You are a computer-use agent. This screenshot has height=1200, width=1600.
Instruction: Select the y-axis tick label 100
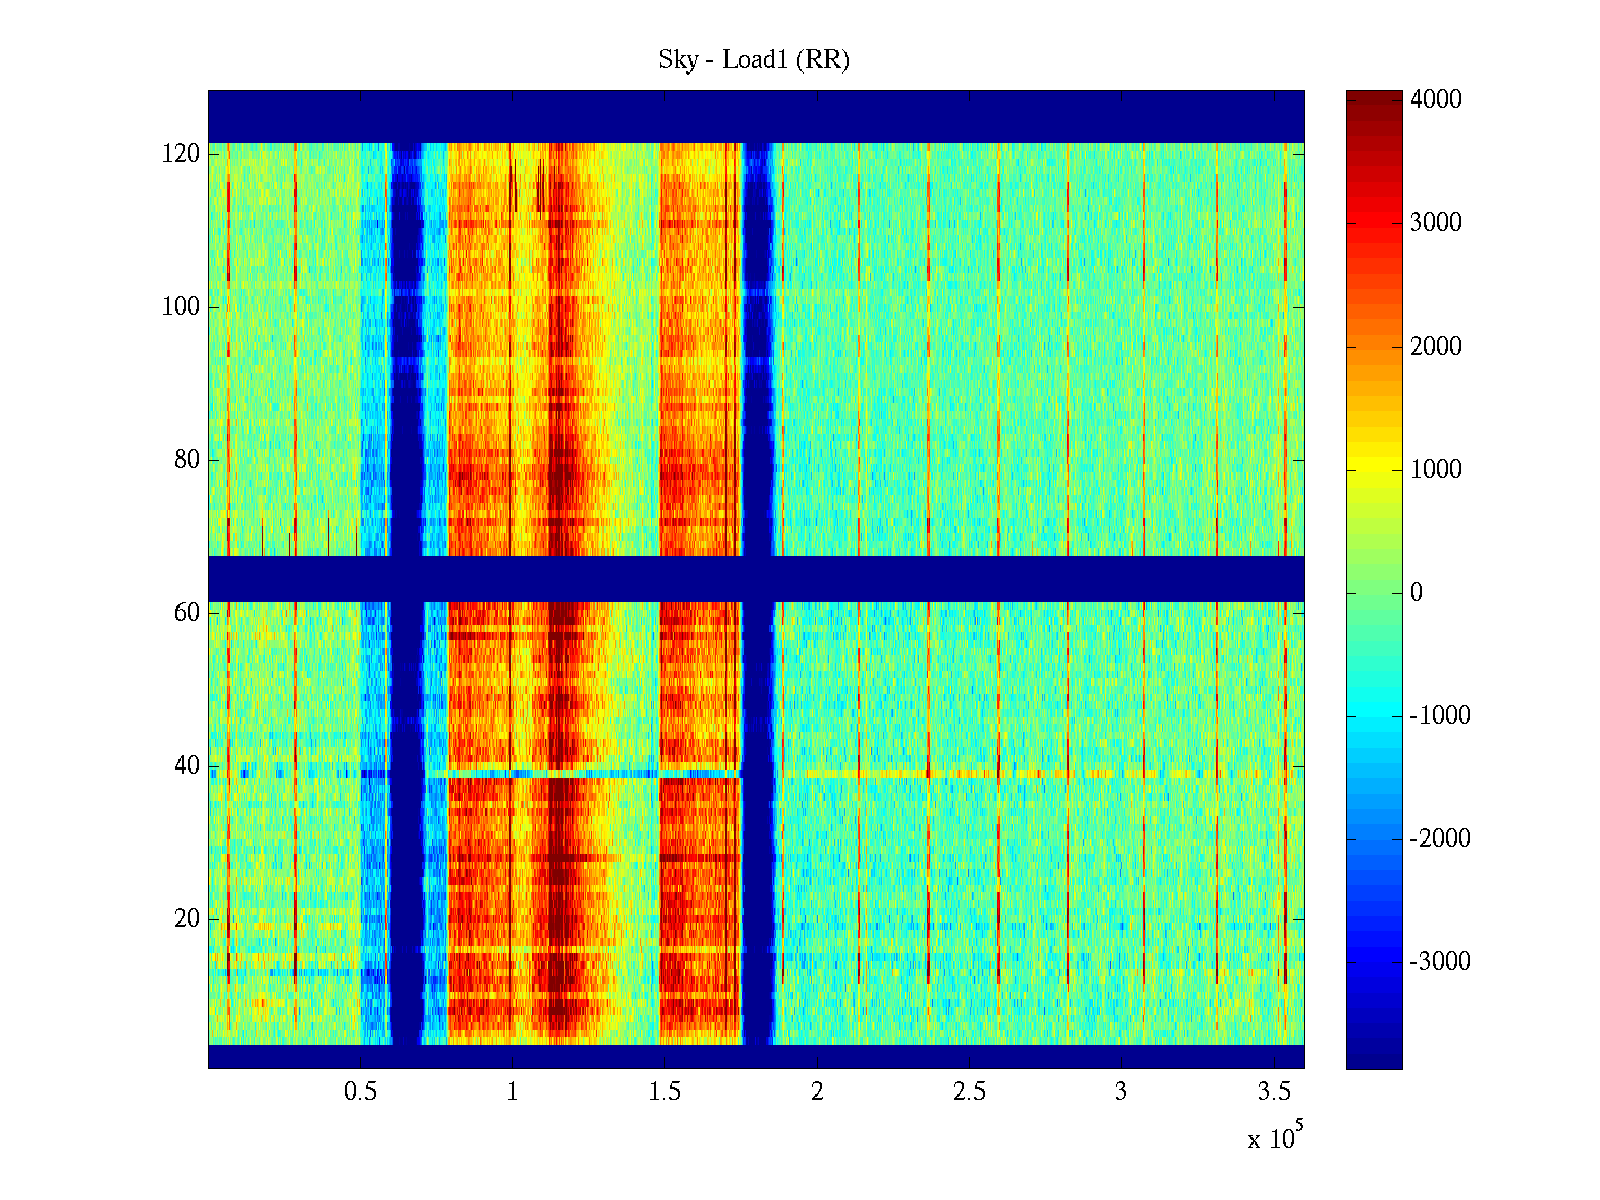click(180, 307)
